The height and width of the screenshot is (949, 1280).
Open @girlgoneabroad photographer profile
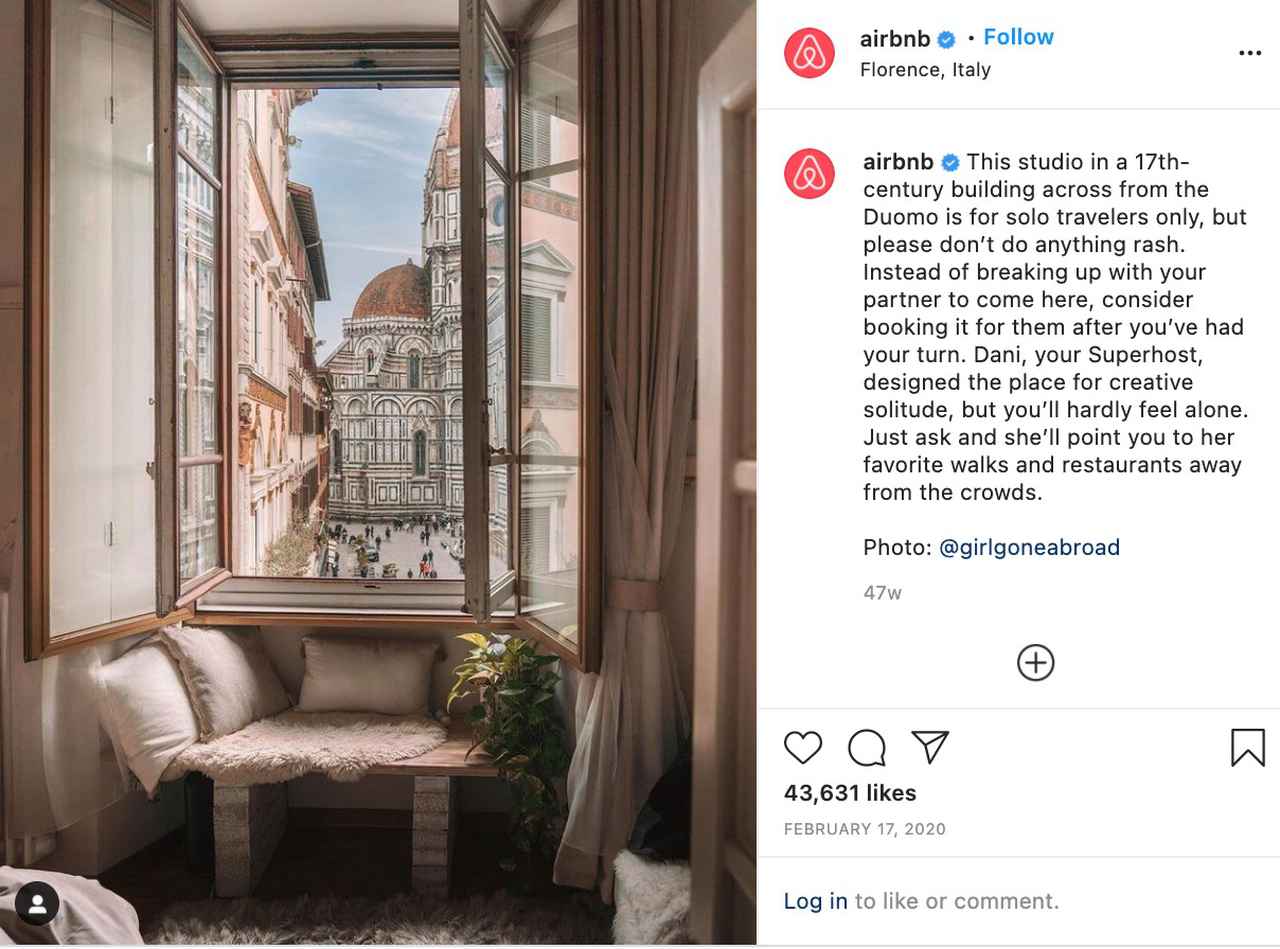(x=1029, y=547)
